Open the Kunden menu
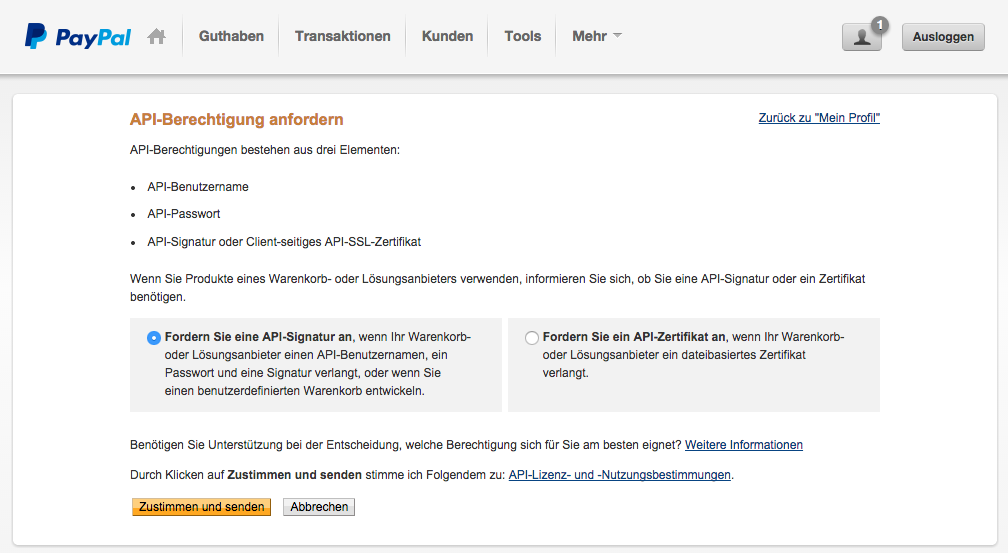The width and height of the screenshot is (1008, 553). pos(447,36)
